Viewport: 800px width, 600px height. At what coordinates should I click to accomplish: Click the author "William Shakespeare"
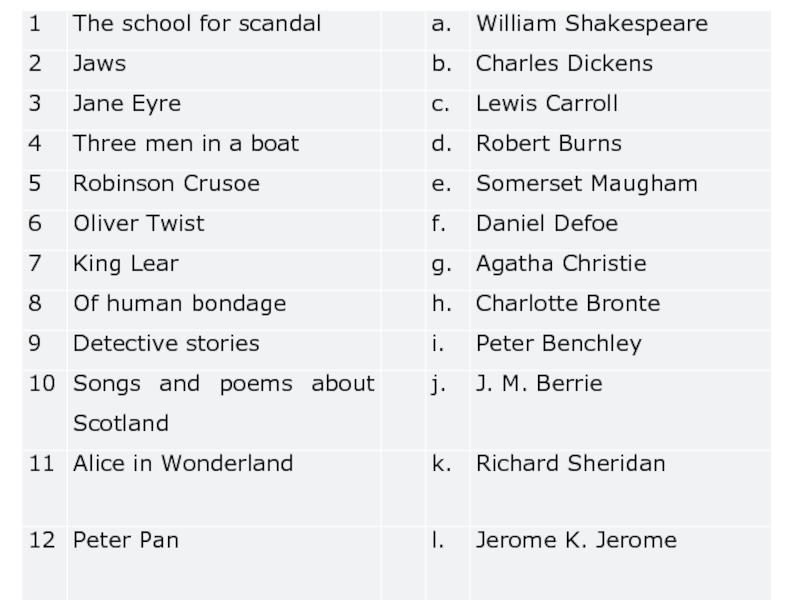coord(592,23)
